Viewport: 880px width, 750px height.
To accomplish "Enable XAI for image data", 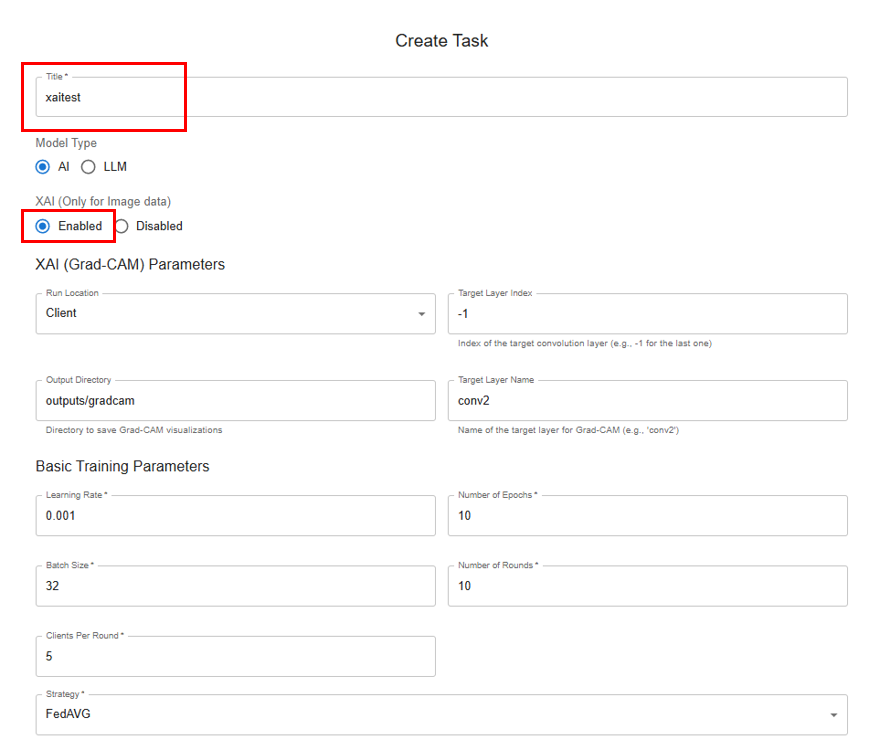I will click(43, 226).
